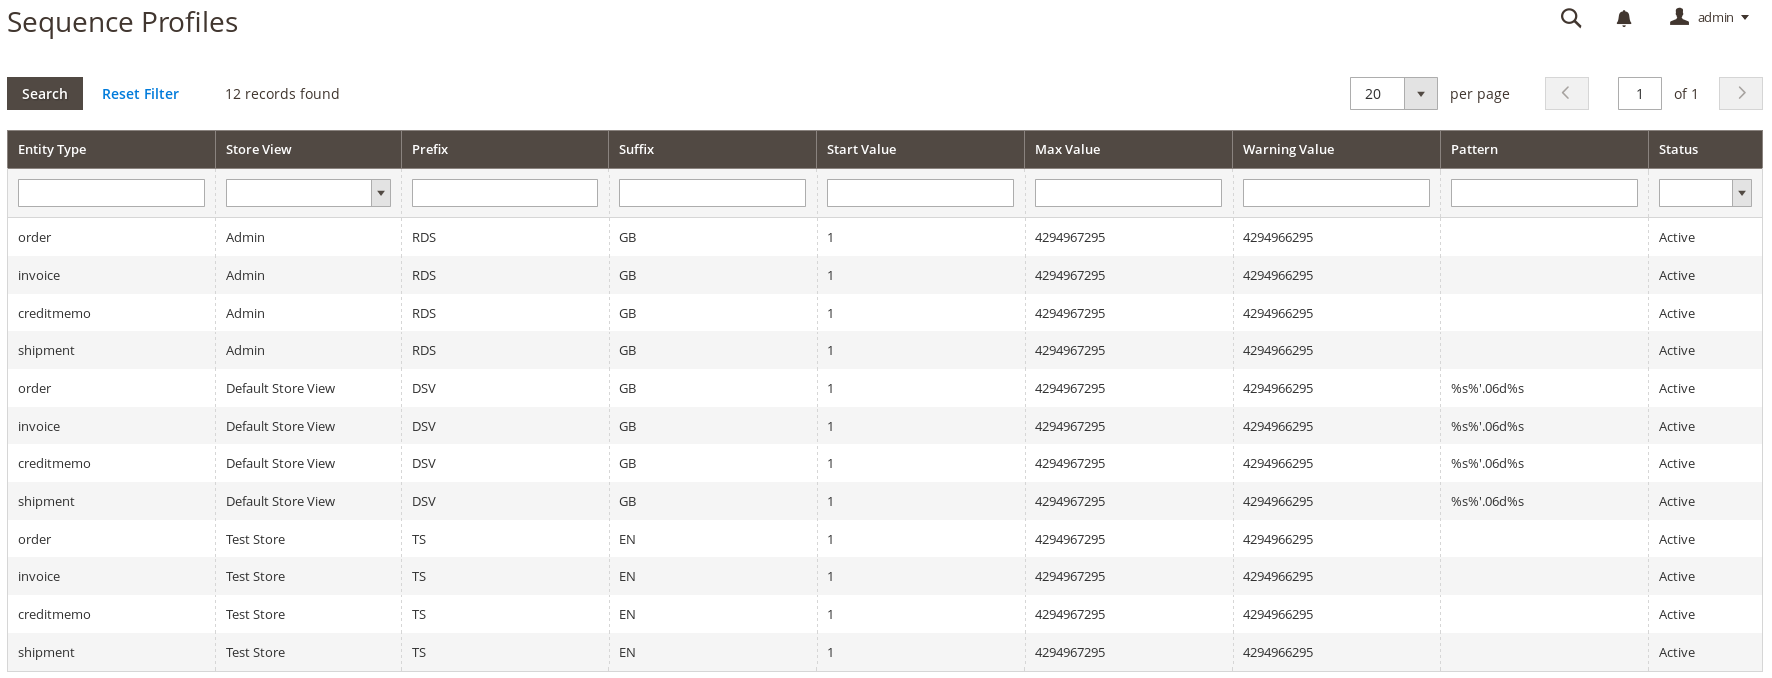The height and width of the screenshot is (678, 1772).
Task: Focus the Warning Value filter field
Action: click(1336, 193)
